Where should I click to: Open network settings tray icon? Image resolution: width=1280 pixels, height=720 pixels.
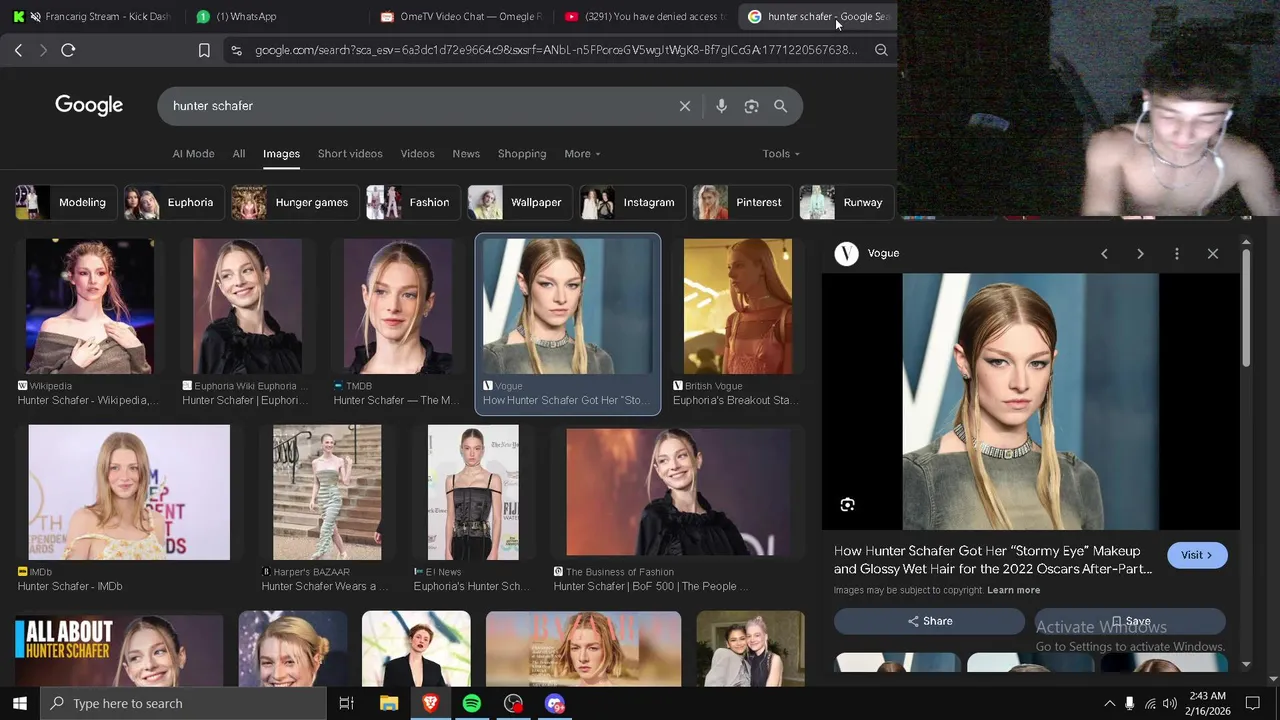pos(1150,704)
